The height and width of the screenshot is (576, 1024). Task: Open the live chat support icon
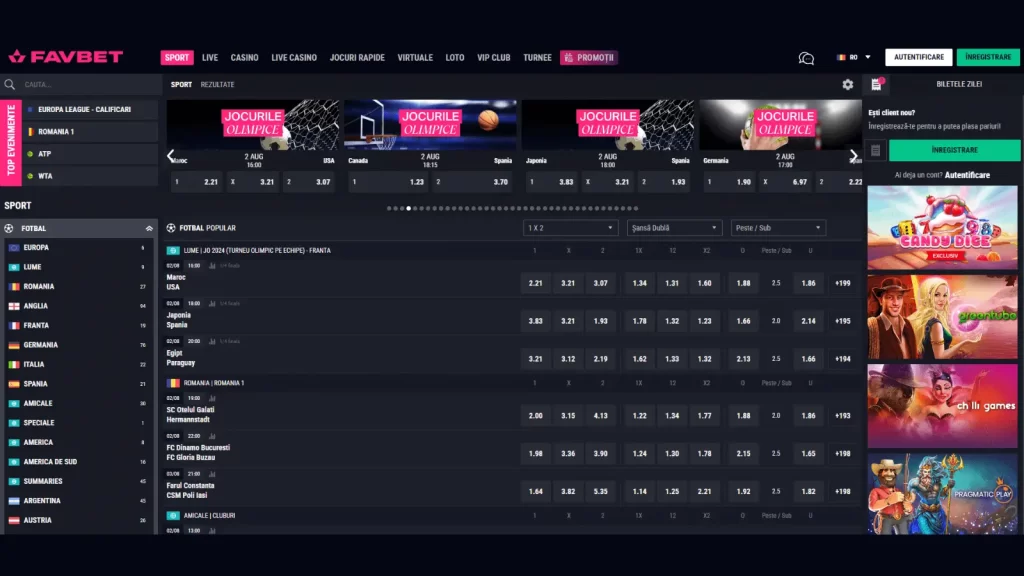(x=807, y=58)
